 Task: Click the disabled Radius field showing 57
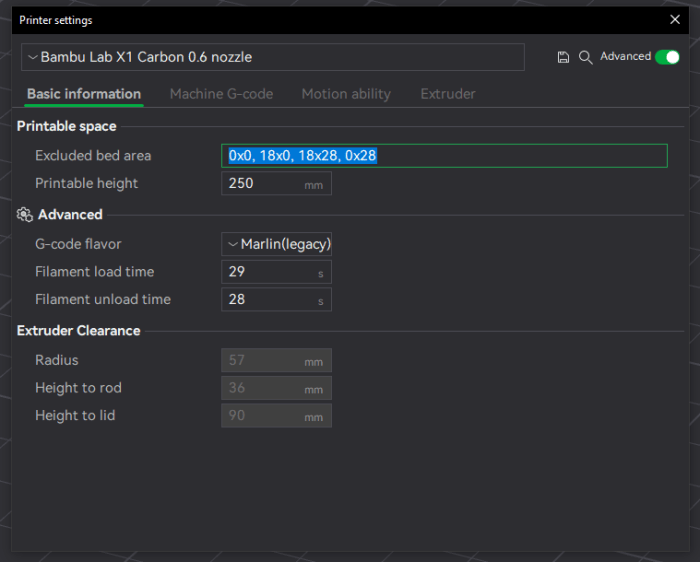(x=276, y=360)
